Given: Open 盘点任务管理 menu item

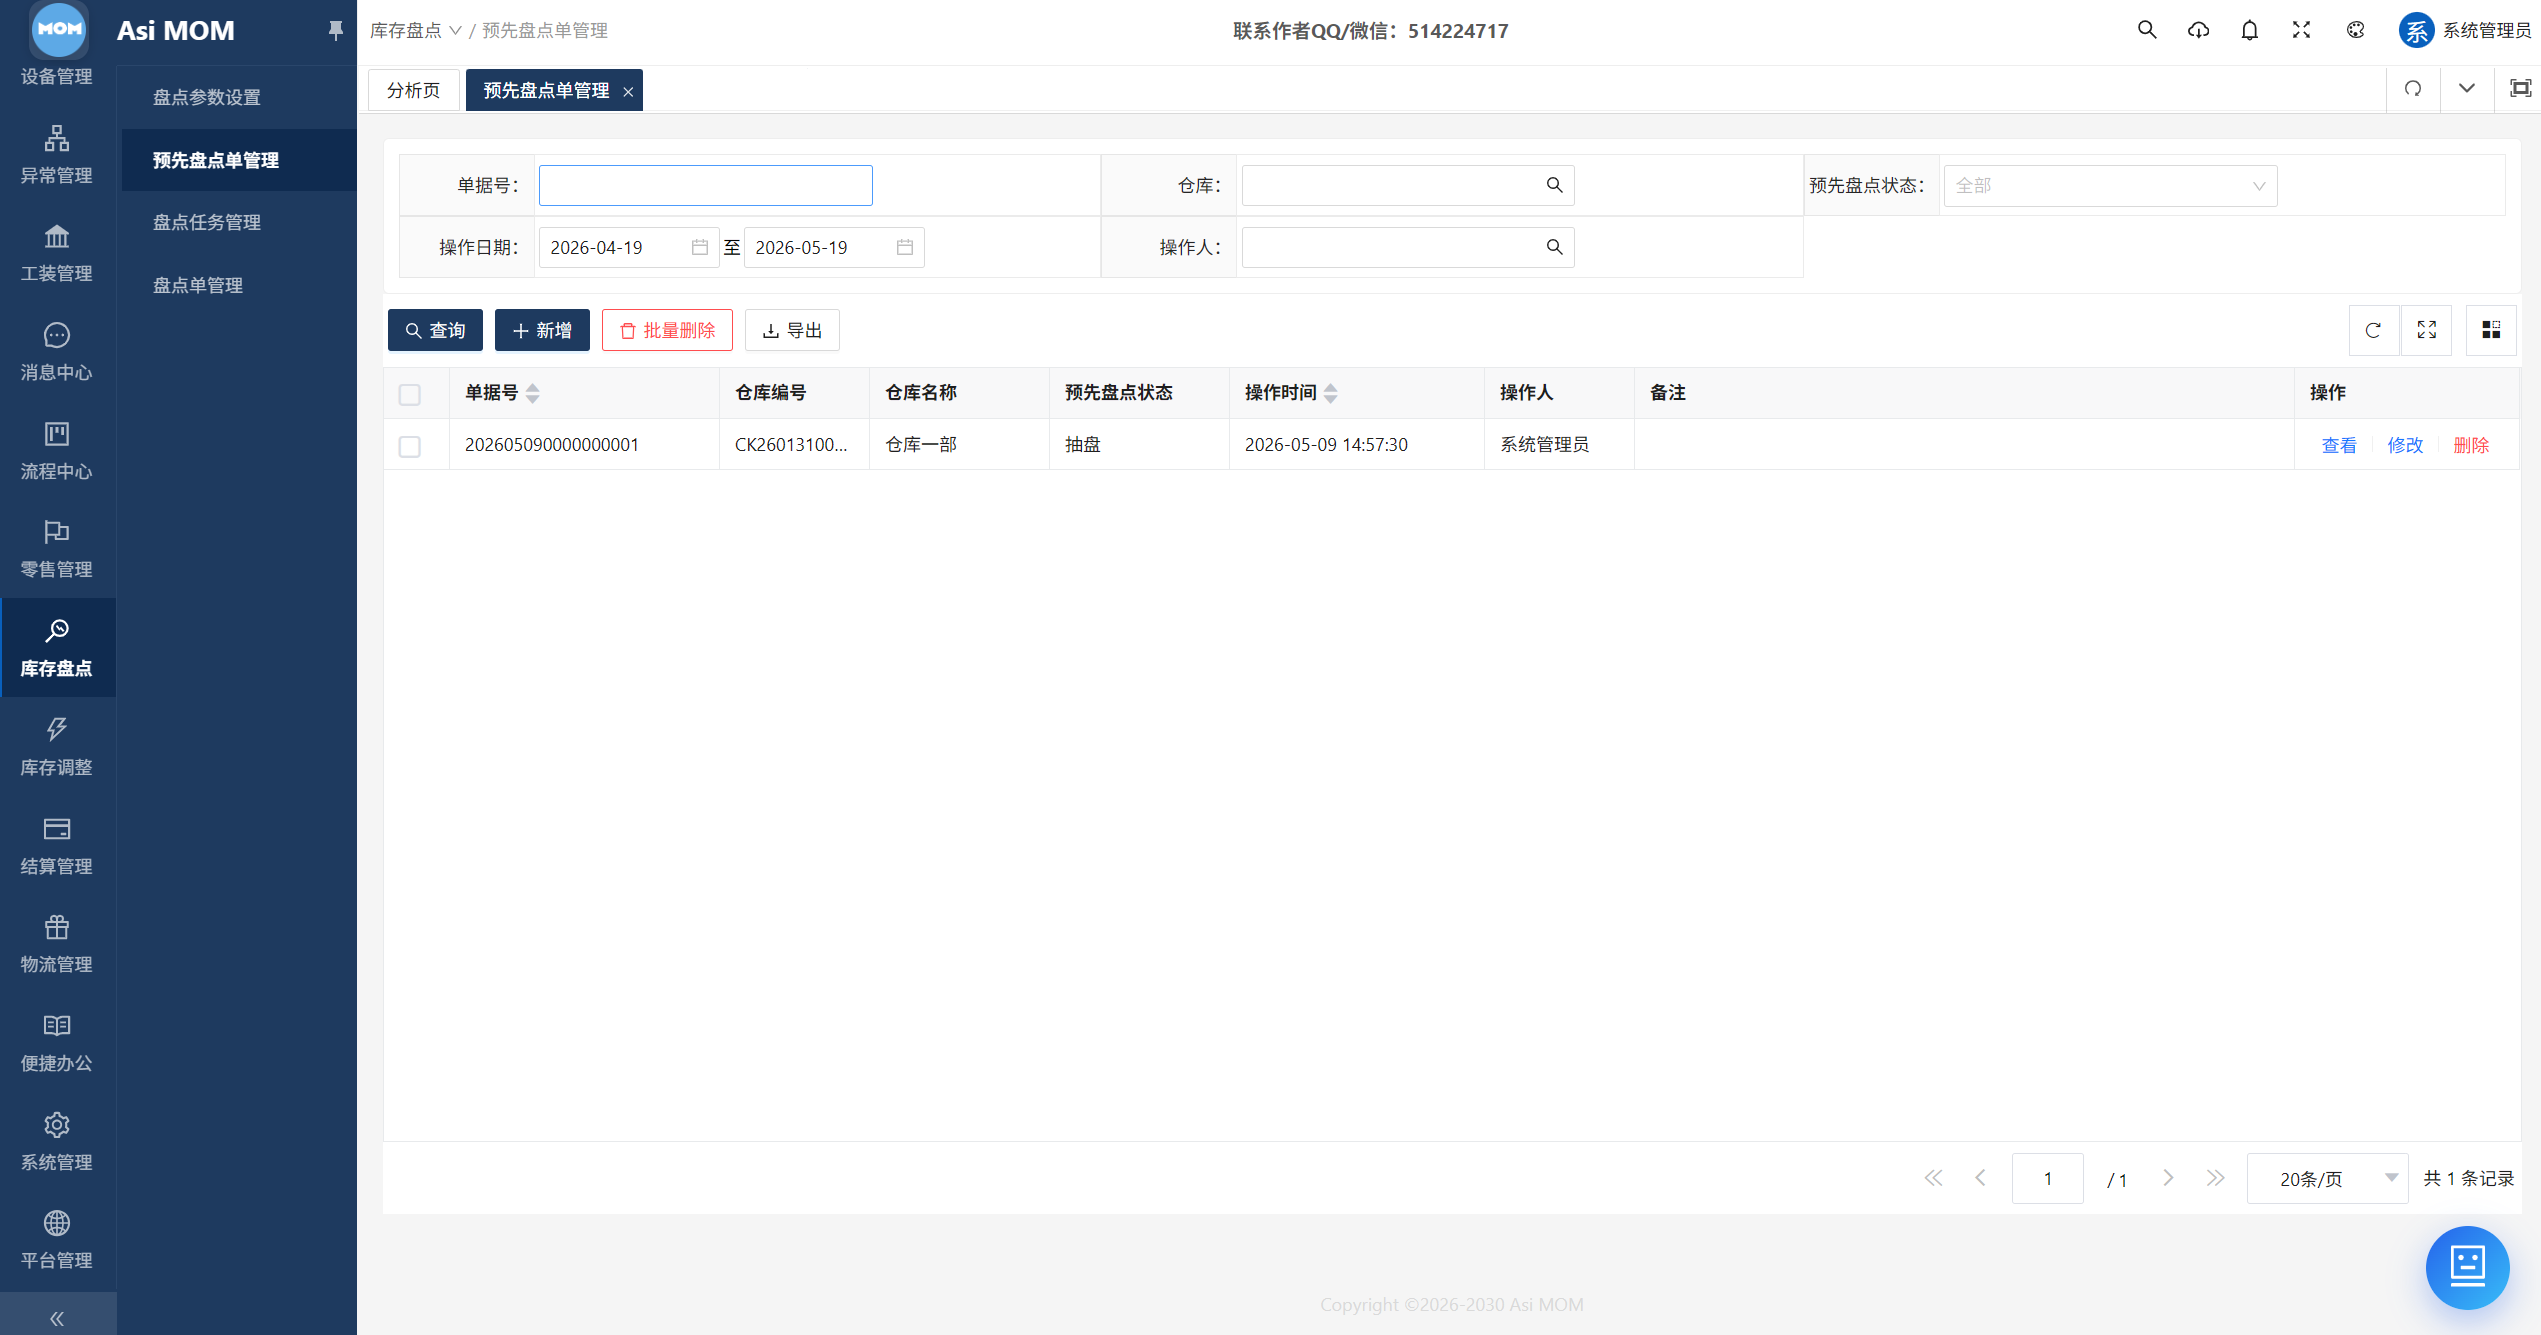Looking at the screenshot, I should click(207, 222).
